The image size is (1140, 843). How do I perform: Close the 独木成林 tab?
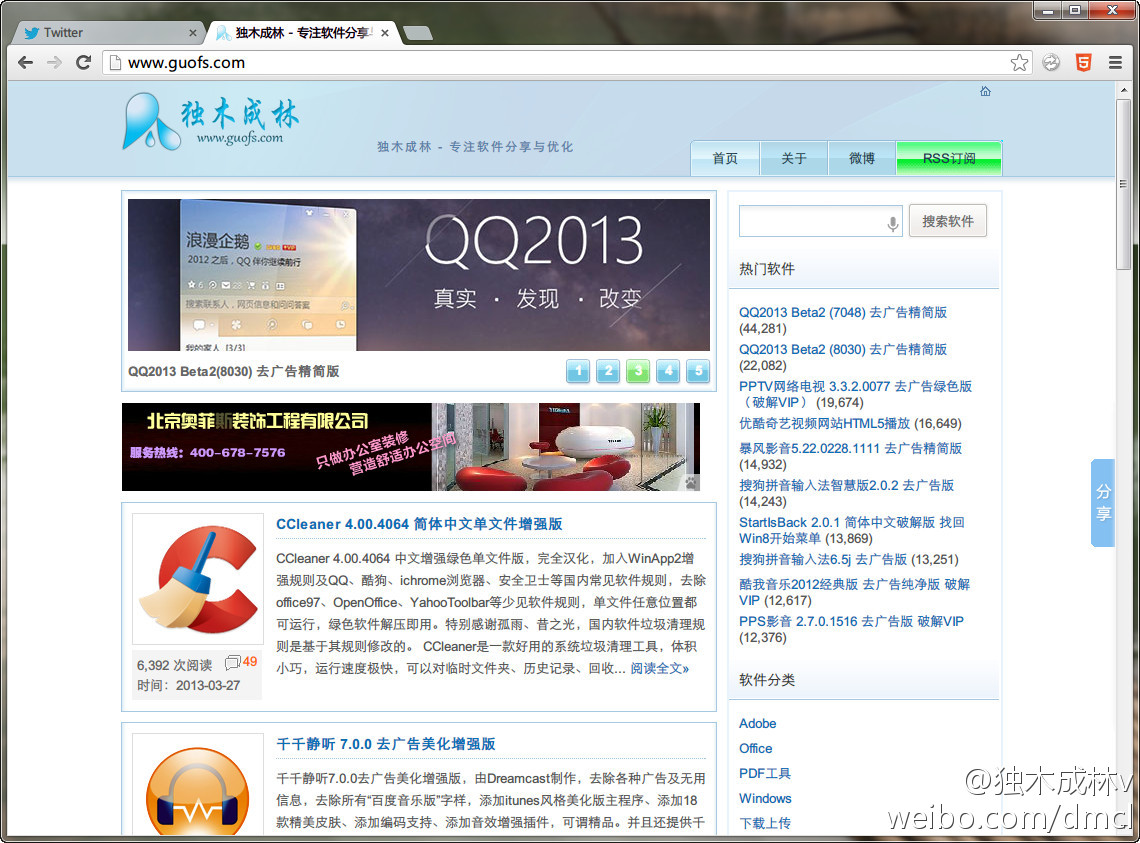click(385, 33)
